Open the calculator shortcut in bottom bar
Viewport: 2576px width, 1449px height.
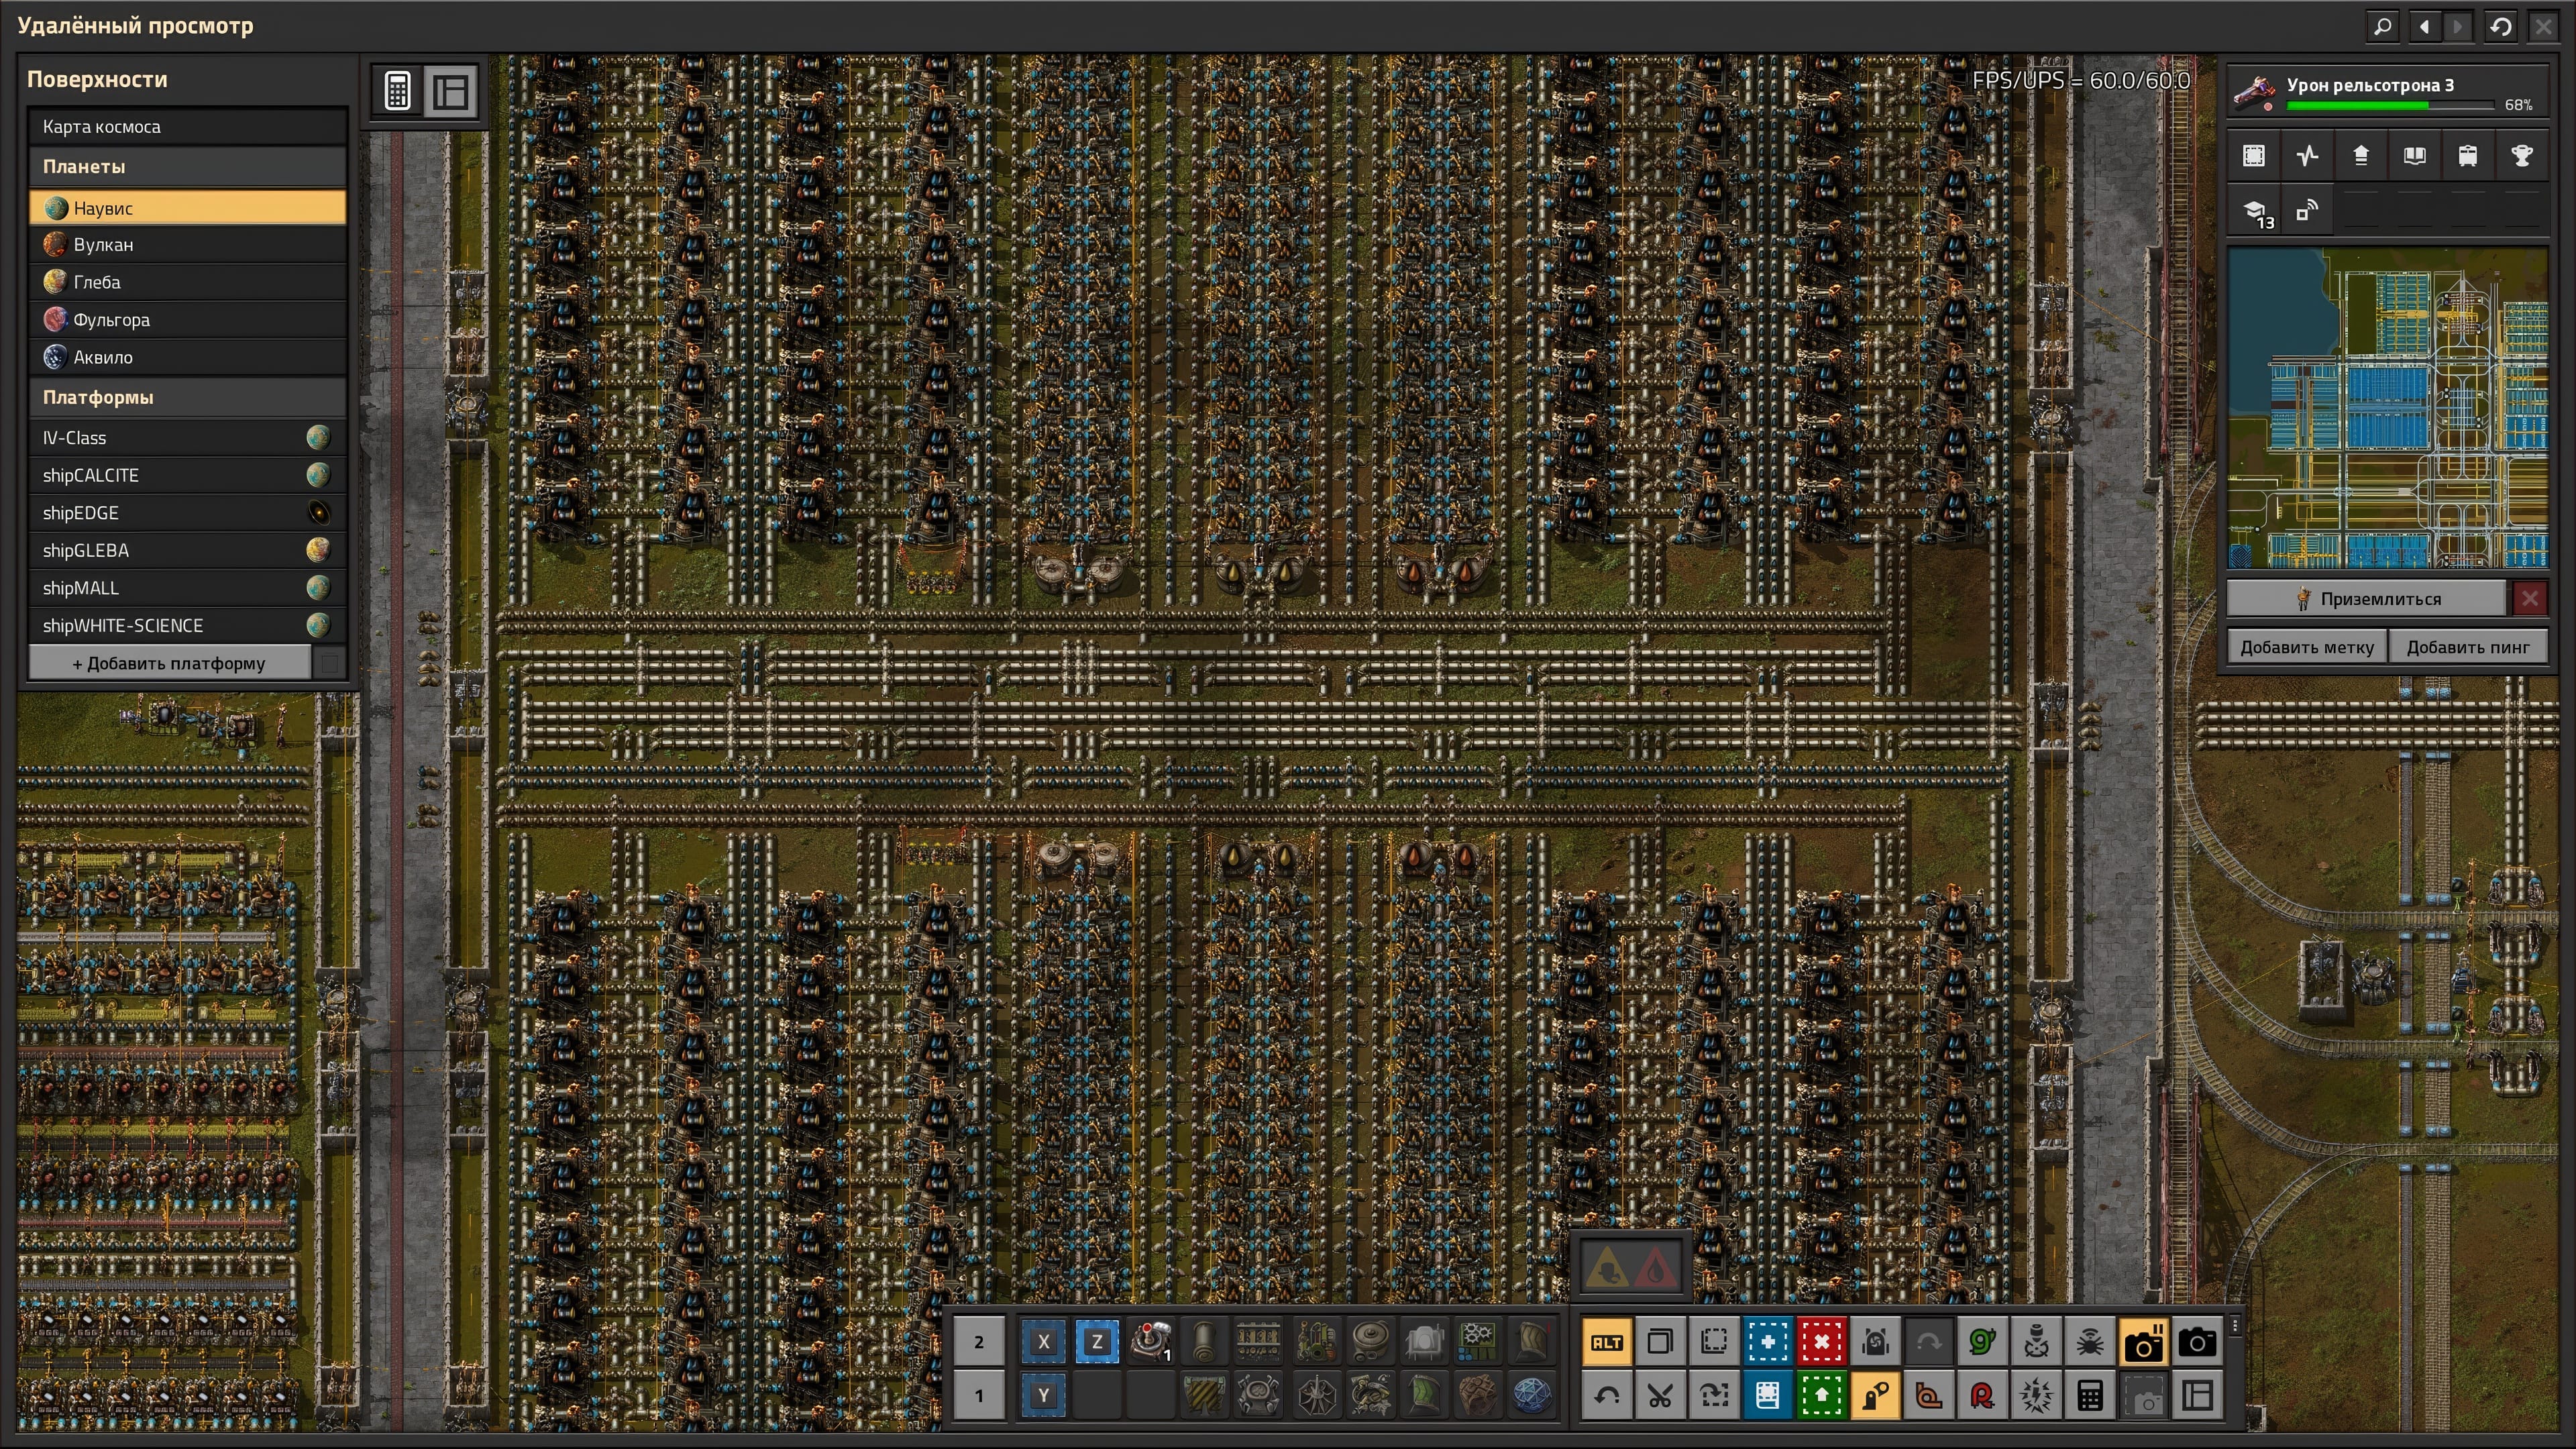coord(2089,1396)
